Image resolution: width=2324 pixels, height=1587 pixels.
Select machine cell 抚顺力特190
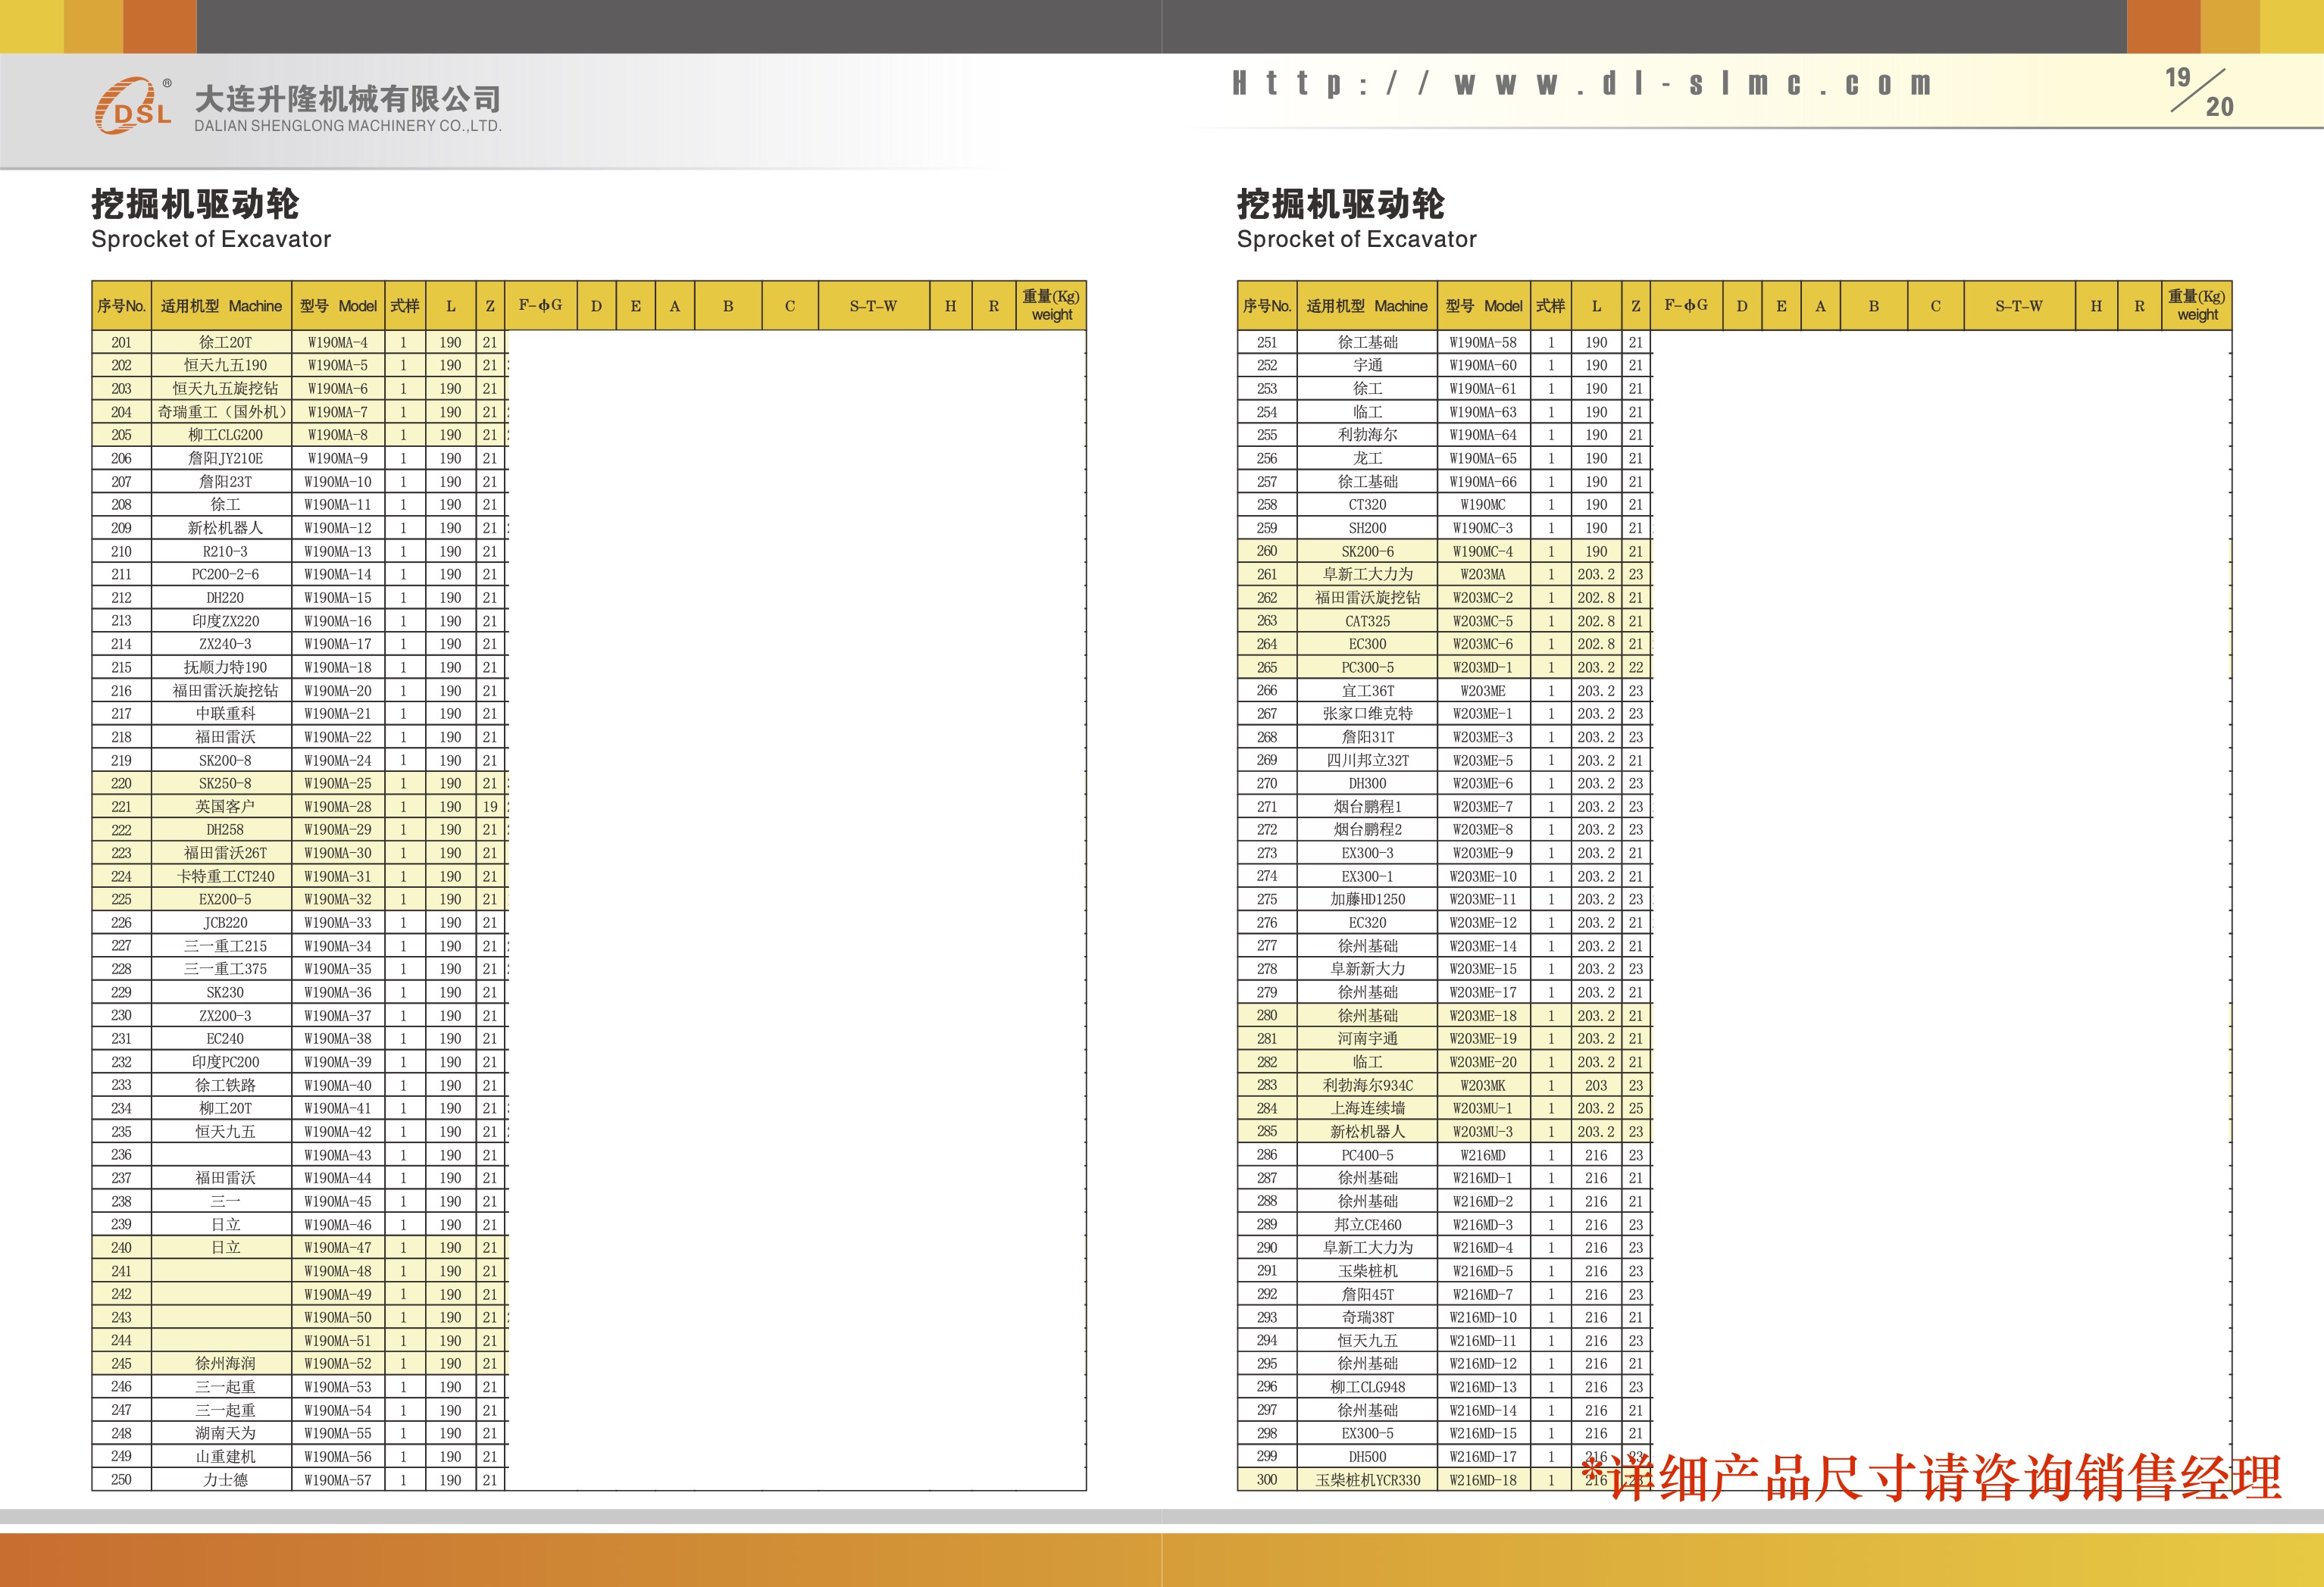tap(222, 667)
